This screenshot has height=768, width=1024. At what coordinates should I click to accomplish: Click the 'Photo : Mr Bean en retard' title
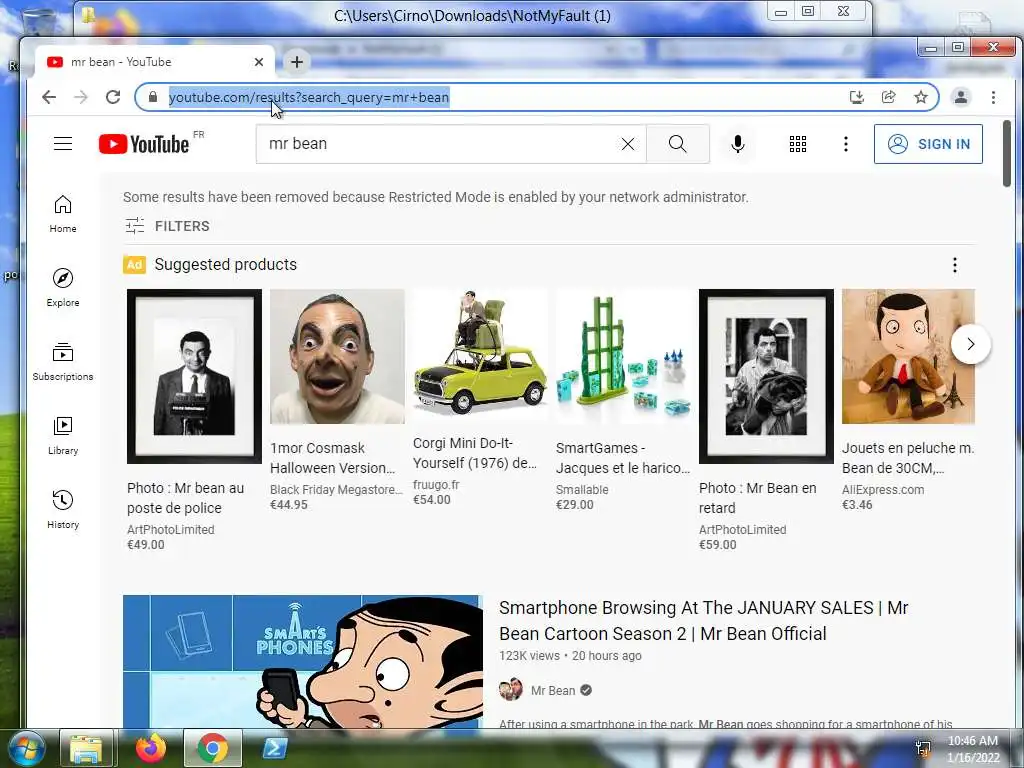pos(758,498)
